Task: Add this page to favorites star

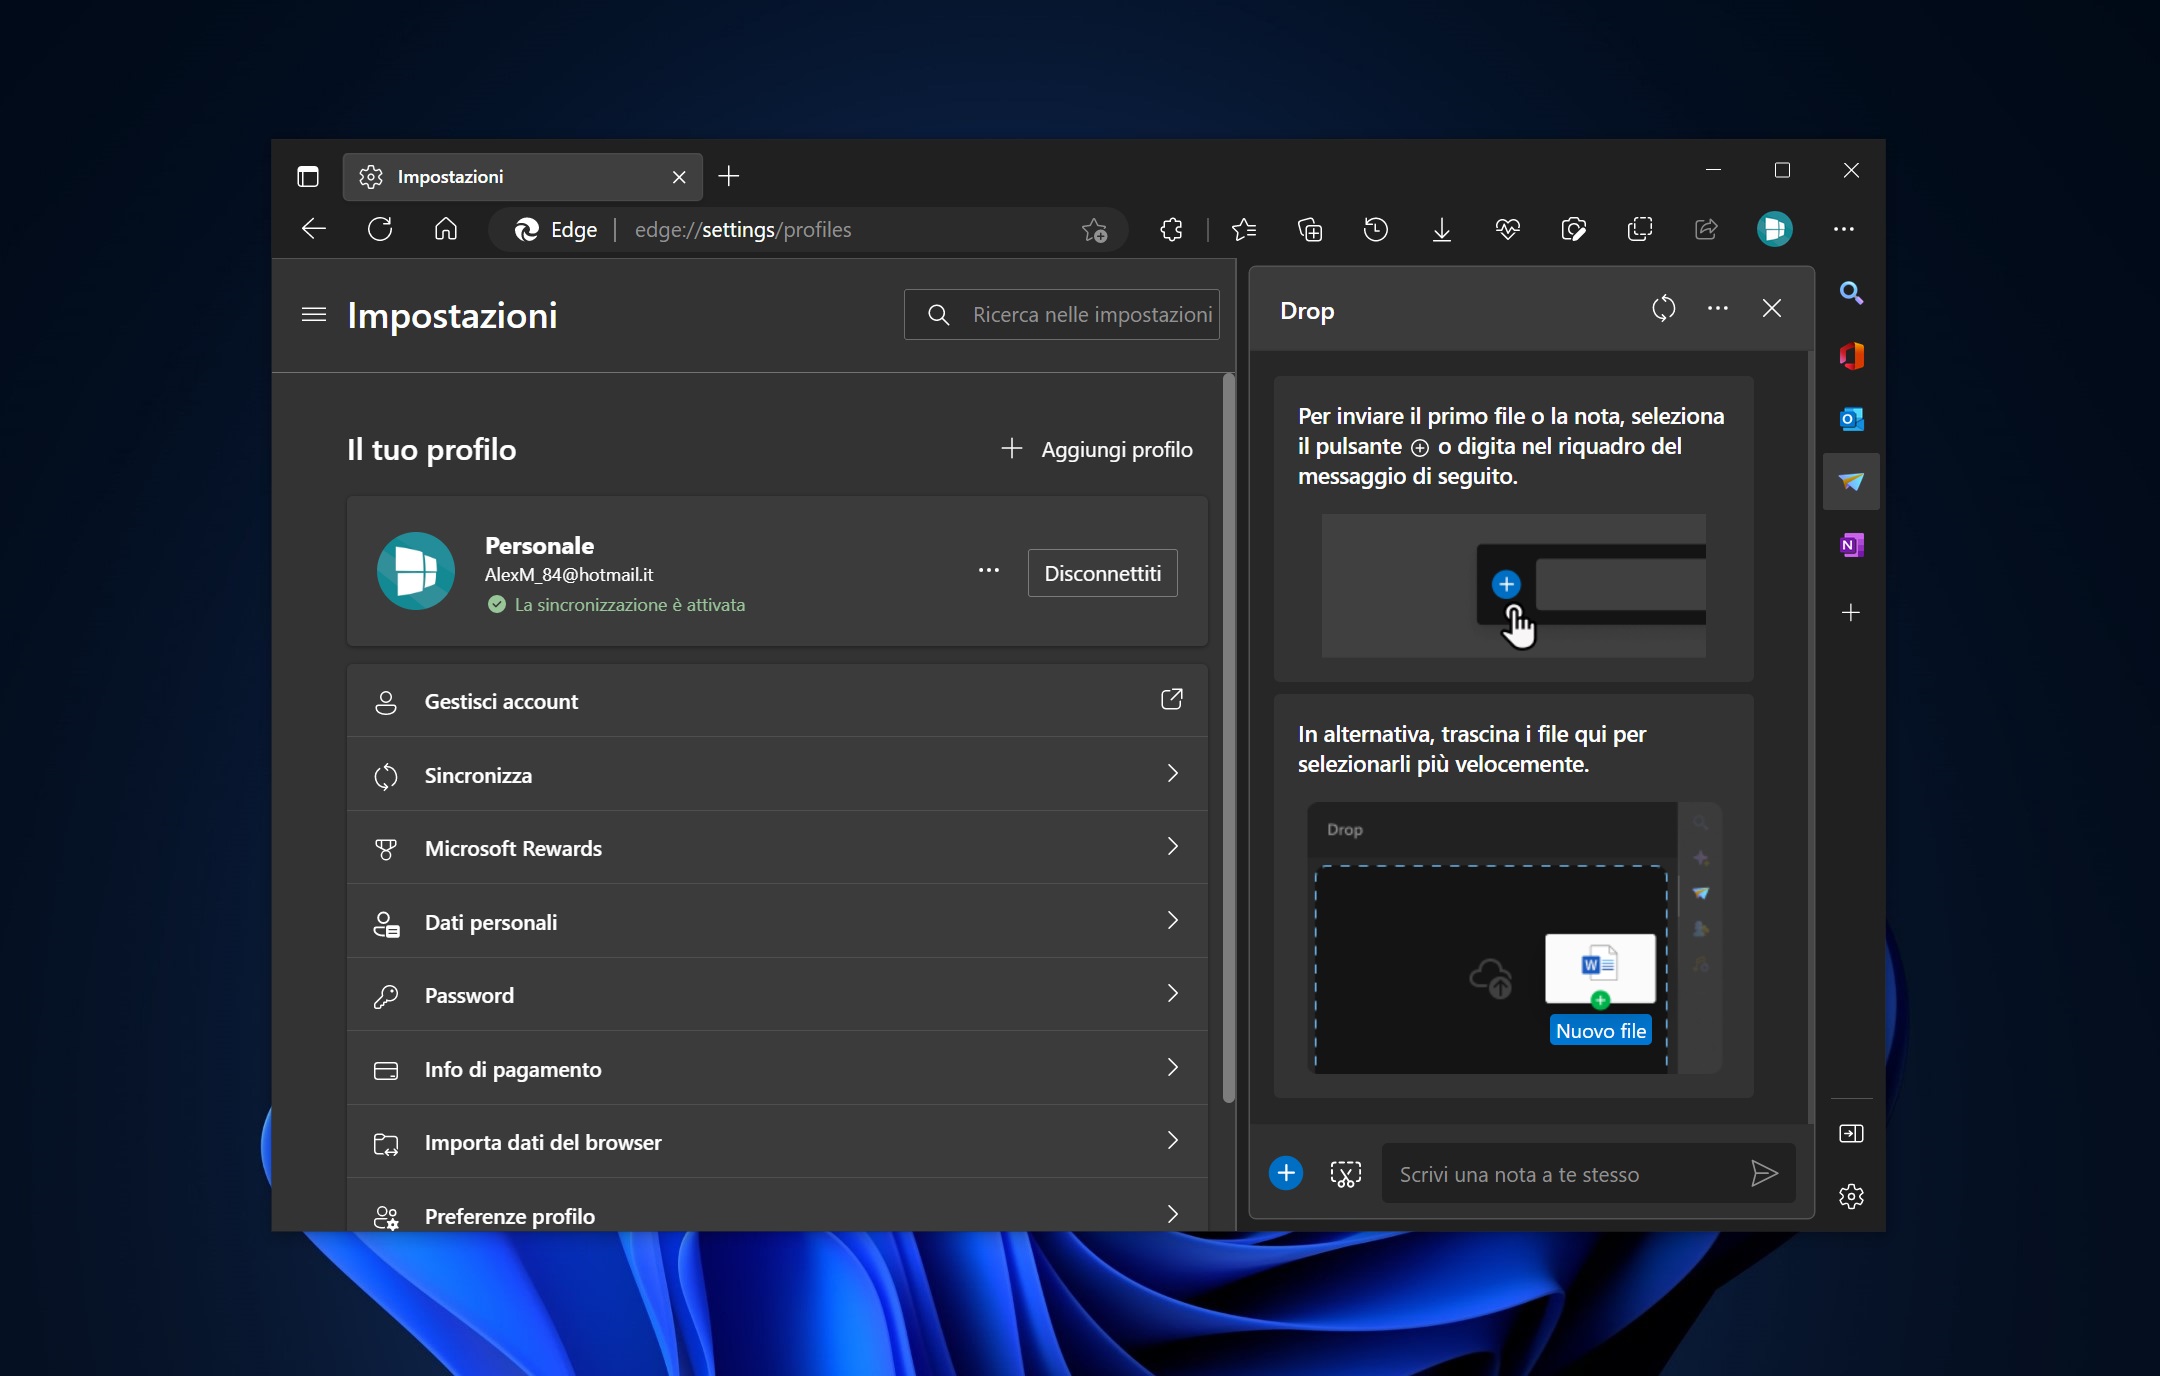Action: [x=1094, y=230]
